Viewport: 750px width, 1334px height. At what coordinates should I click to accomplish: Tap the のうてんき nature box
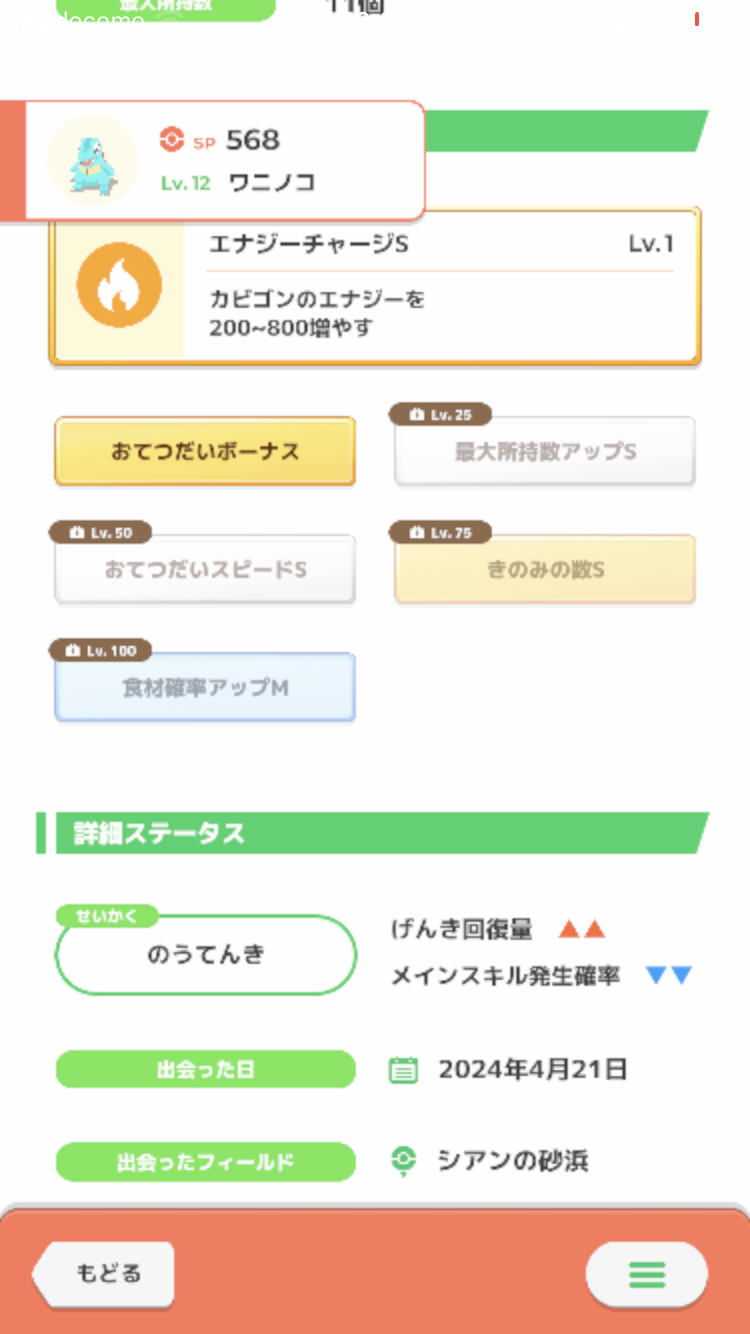tap(206, 955)
